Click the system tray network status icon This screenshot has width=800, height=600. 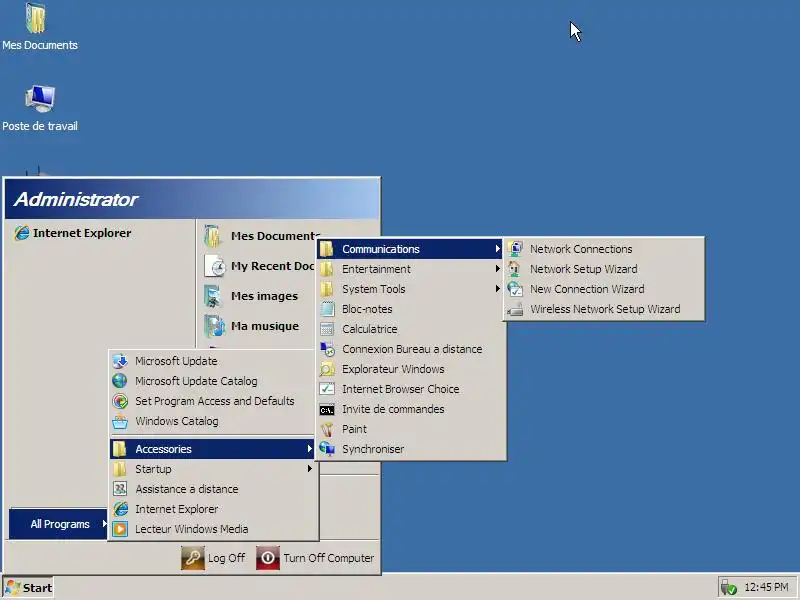tap(728, 588)
